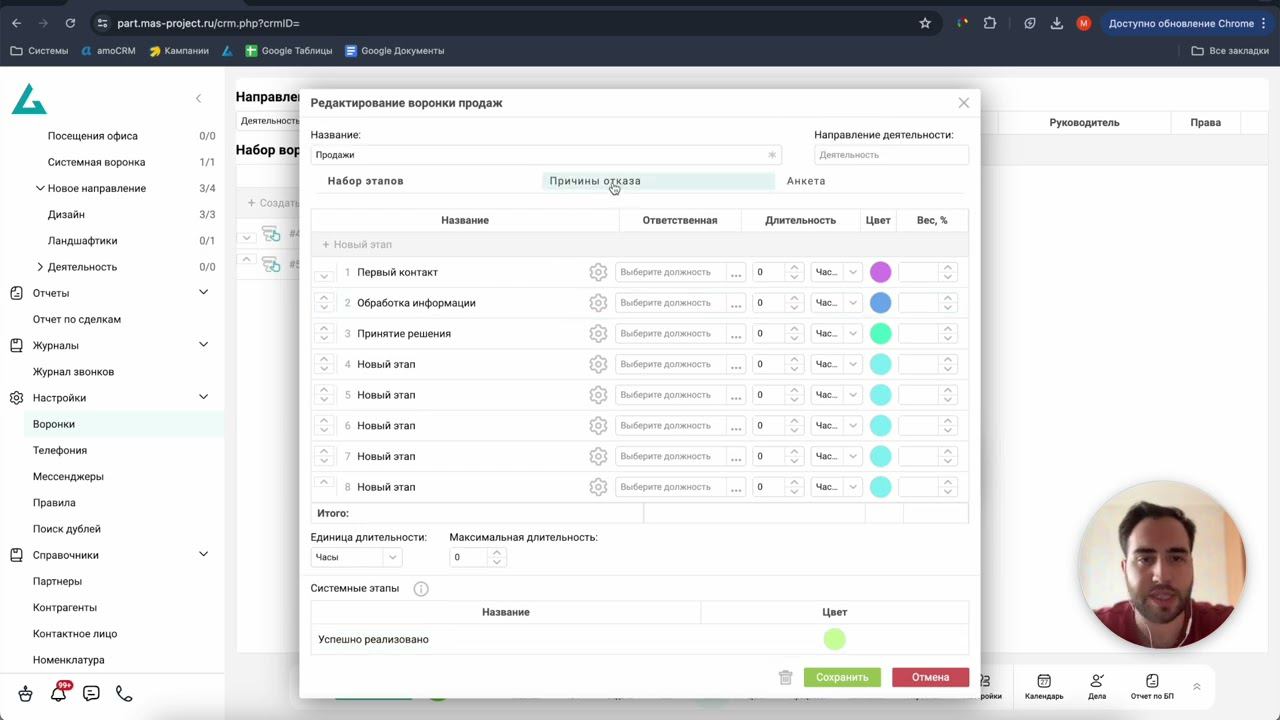
Task: Click Выберите должность field for Первый контакт
Action: (x=670, y=272)
